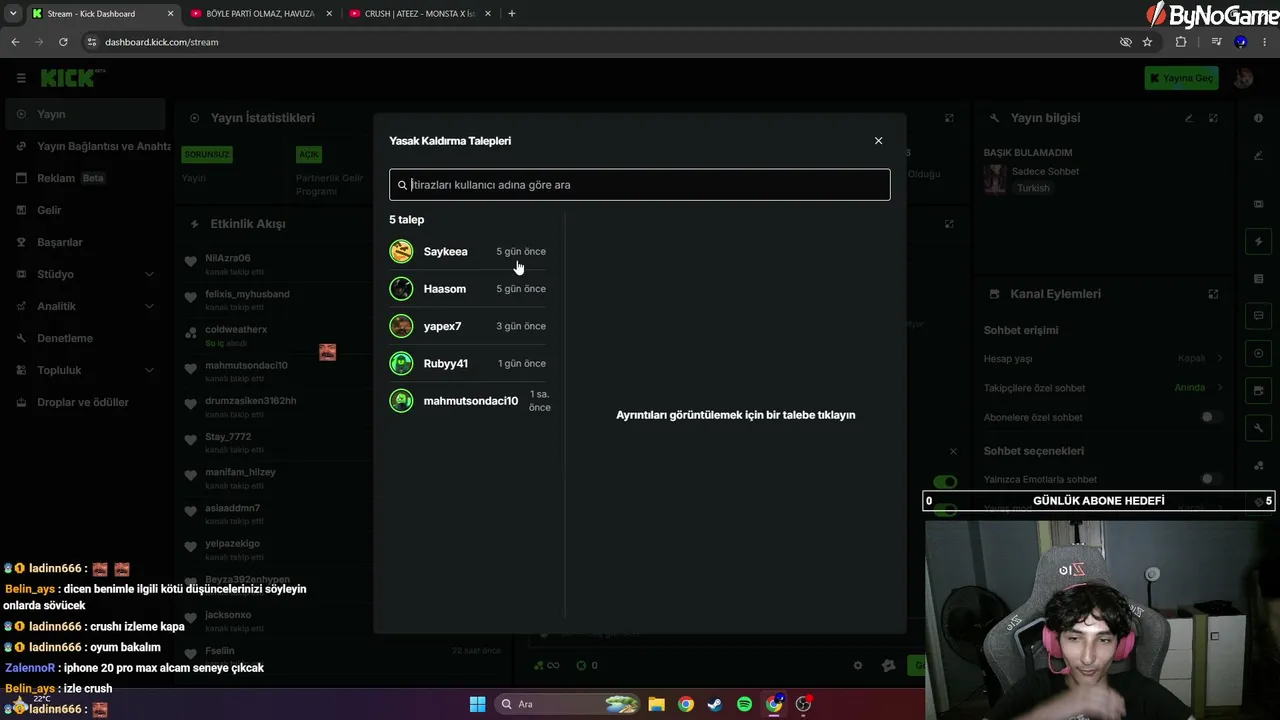Image resolution: width=1280 pixels, height=720 pixels.
Task: Click Stay_7772 in the activity feed
Action: [x=228, y=436]
